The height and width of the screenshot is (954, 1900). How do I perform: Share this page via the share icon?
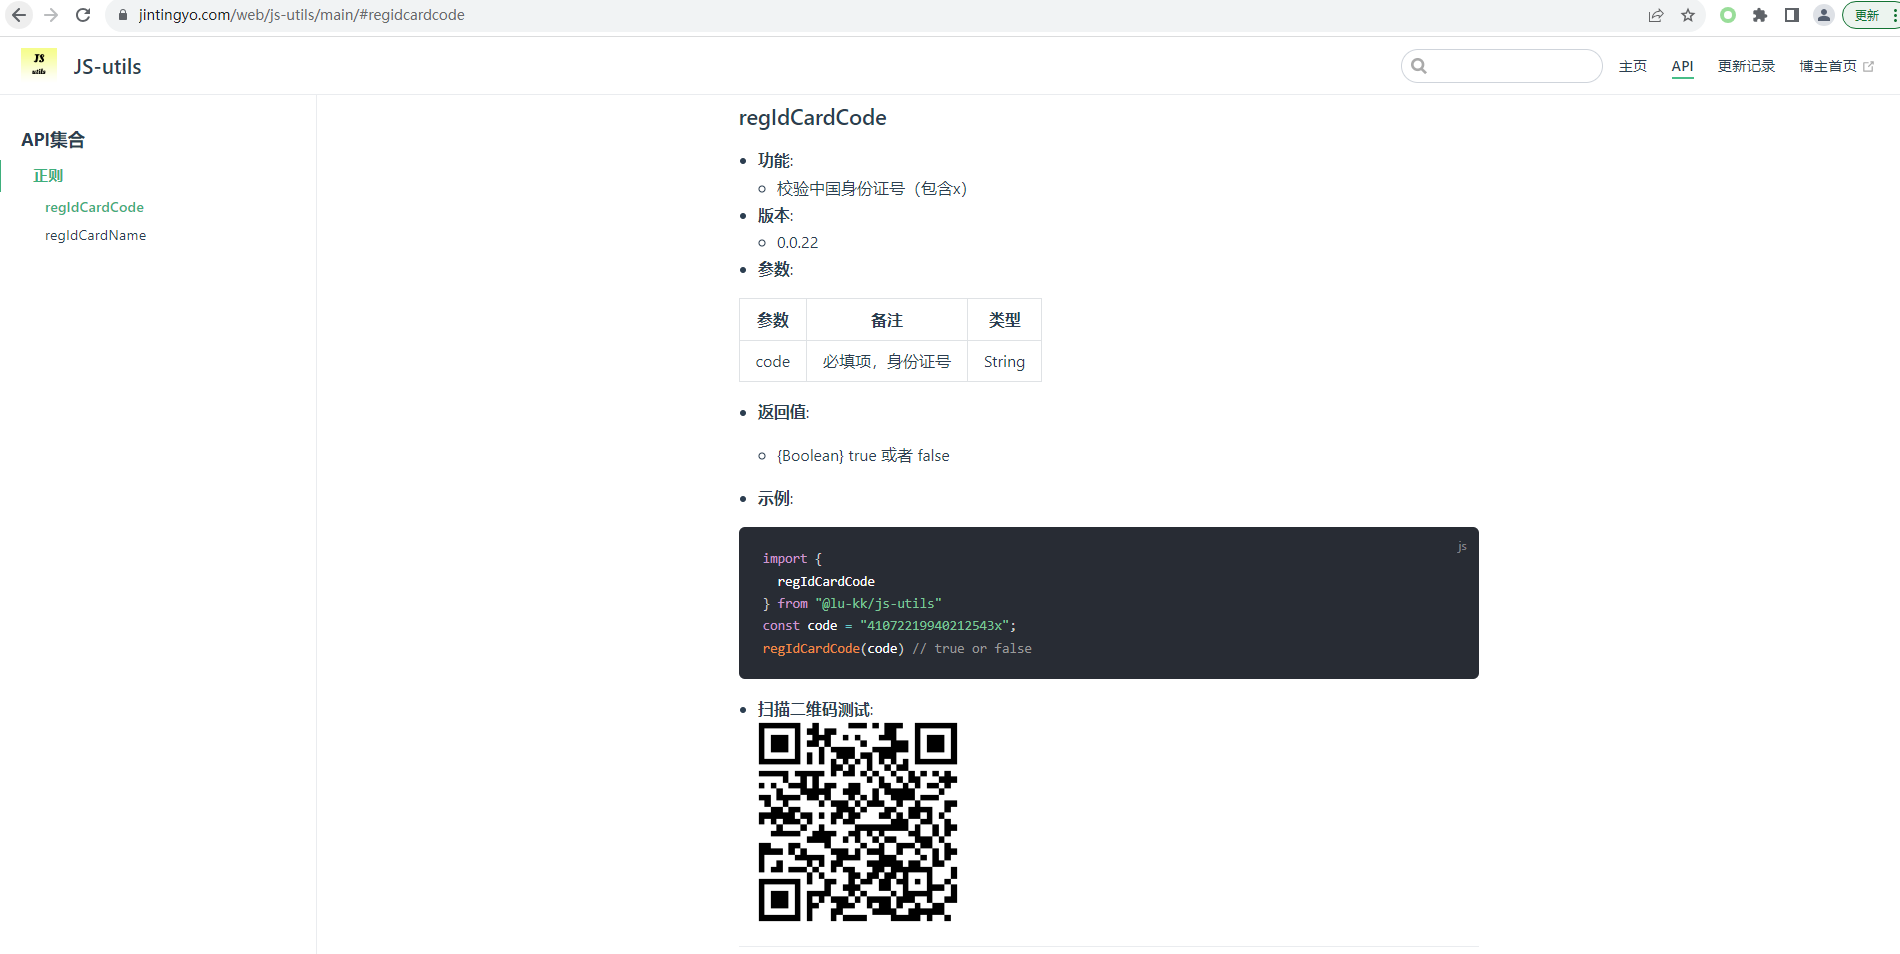click(1656, 15)
